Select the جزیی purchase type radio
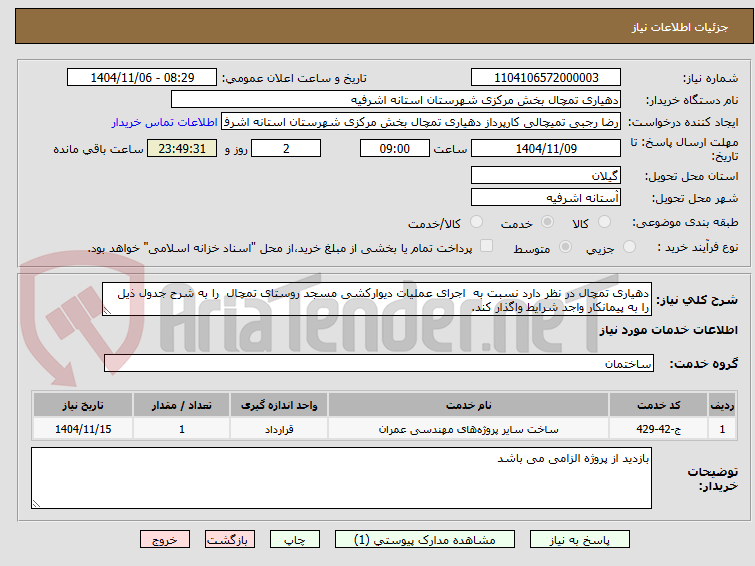The image size is (755, 566). point(629,247)
